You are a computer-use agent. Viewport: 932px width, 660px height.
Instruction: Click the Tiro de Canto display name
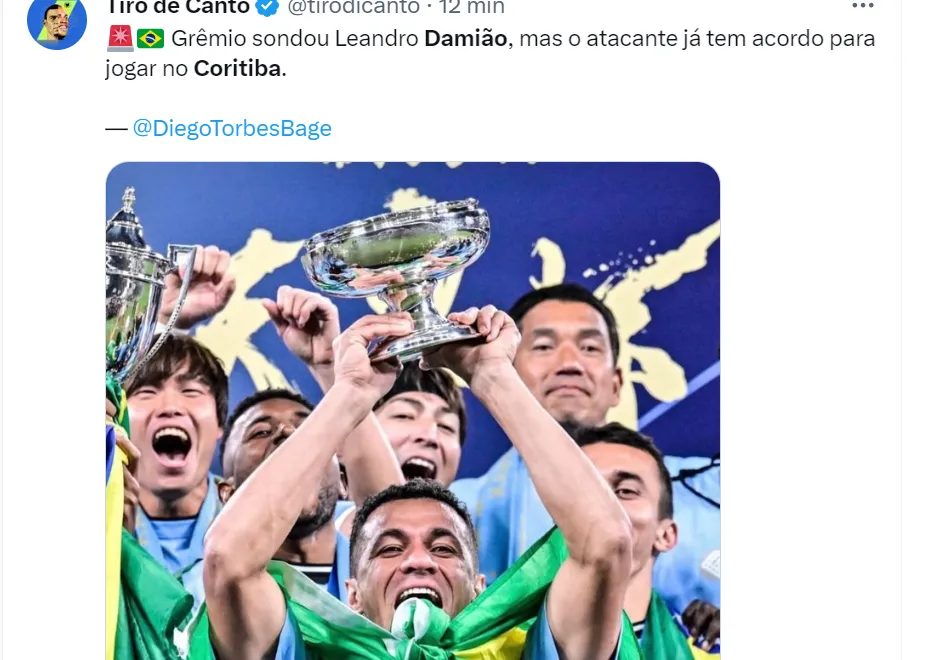[x=178, y=7]
